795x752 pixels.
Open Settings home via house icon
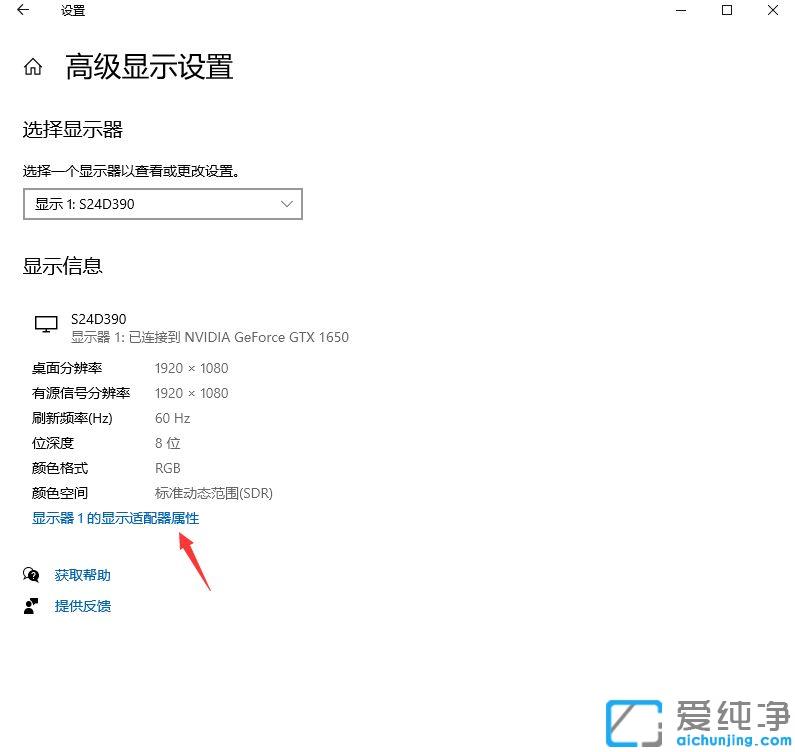[x=33, y=66]
